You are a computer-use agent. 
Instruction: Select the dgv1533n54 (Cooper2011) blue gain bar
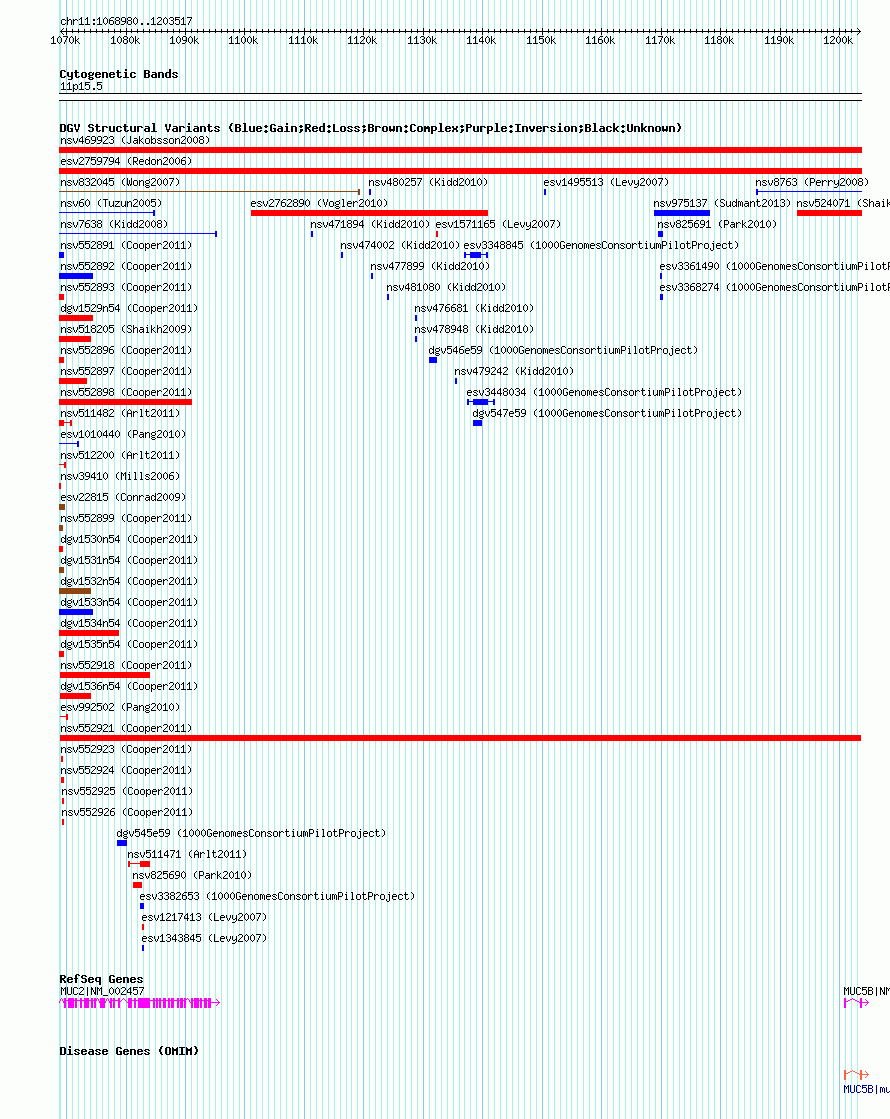point(76,612)
